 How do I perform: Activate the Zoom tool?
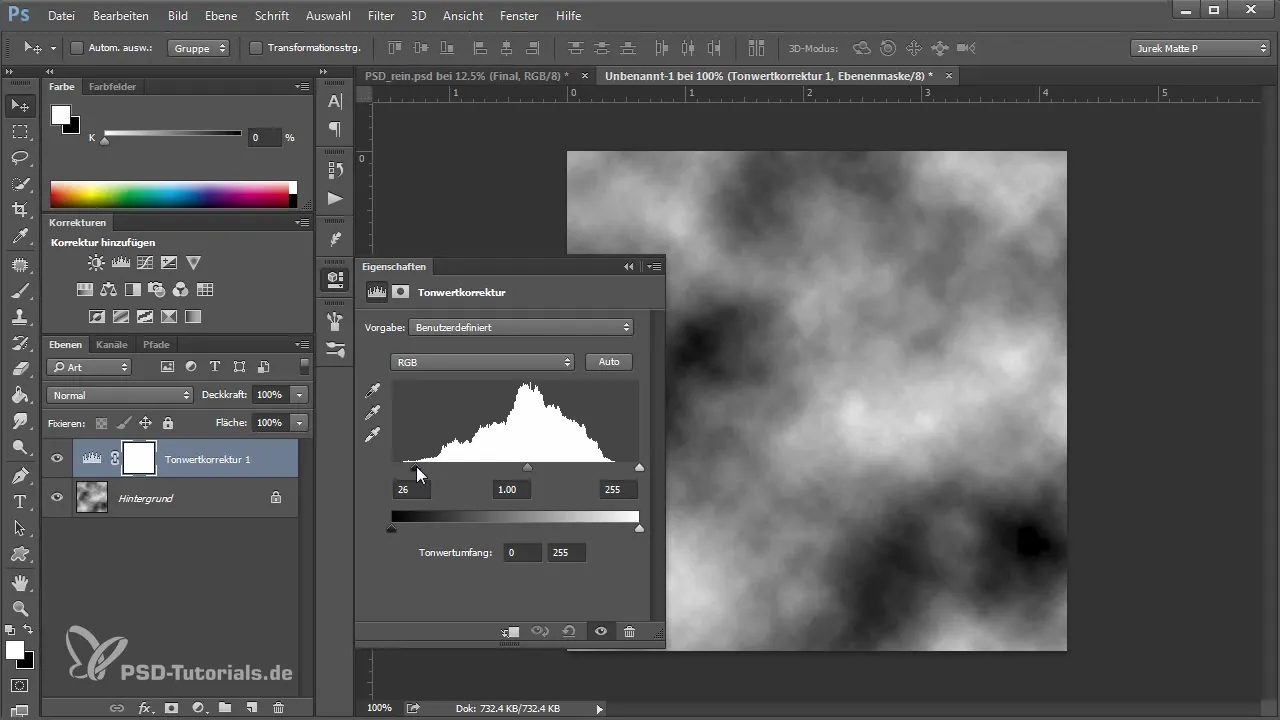pos(19,608)
